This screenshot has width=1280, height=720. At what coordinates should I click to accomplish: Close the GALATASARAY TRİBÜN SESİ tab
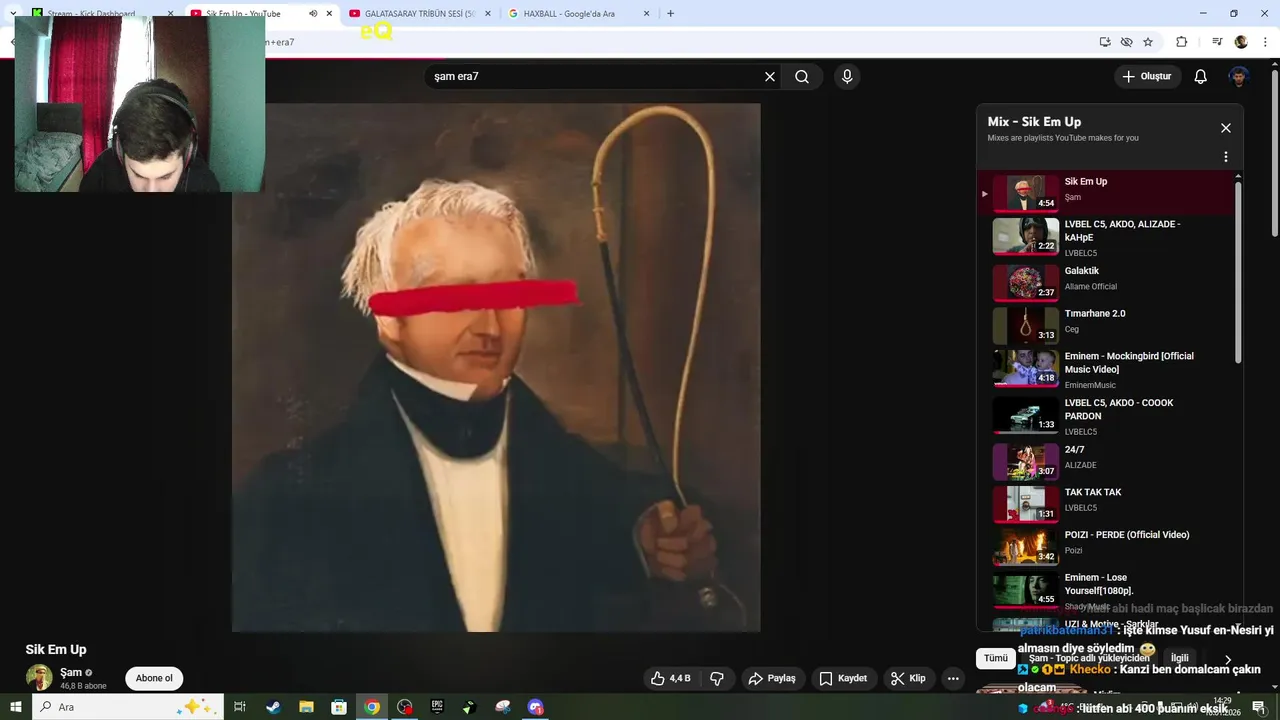tap(488, 14)
